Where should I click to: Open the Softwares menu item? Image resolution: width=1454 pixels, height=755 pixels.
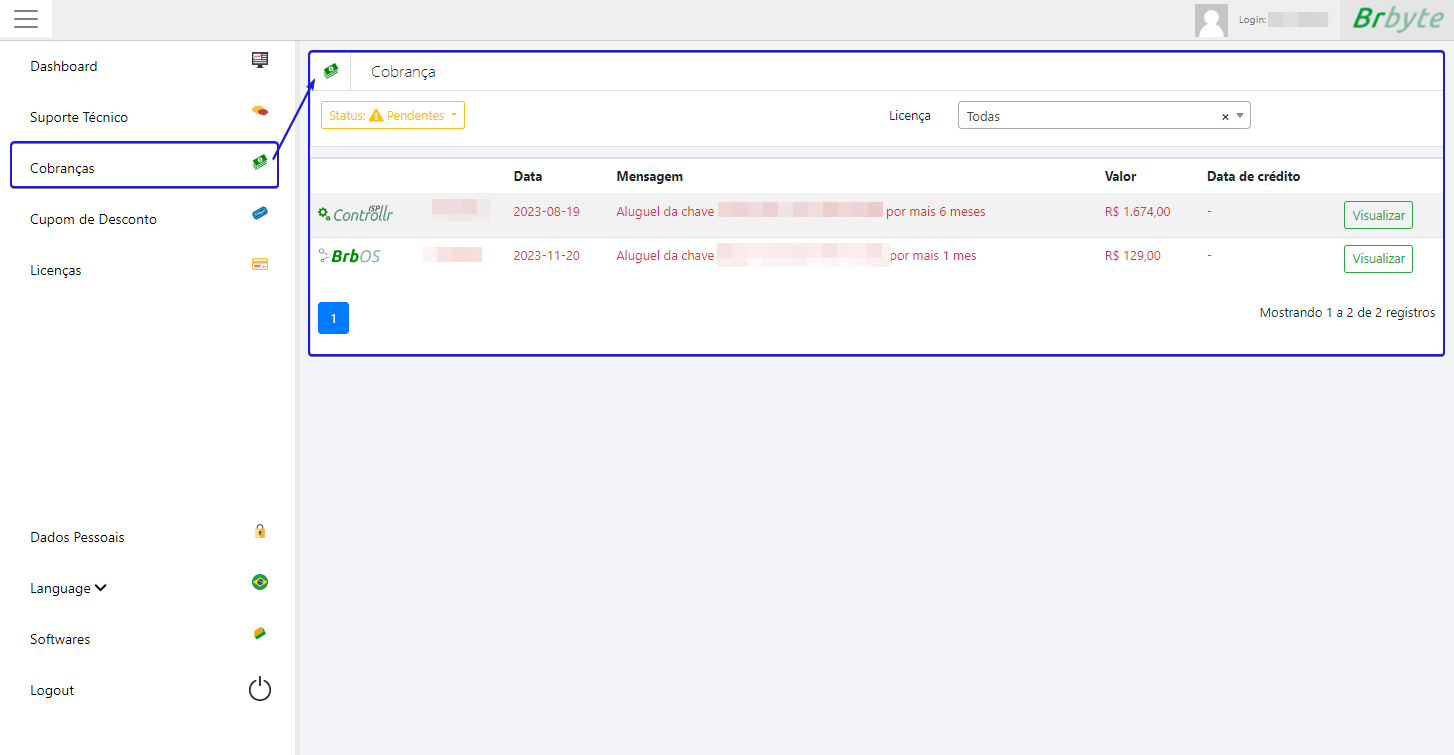coord(60,639)
